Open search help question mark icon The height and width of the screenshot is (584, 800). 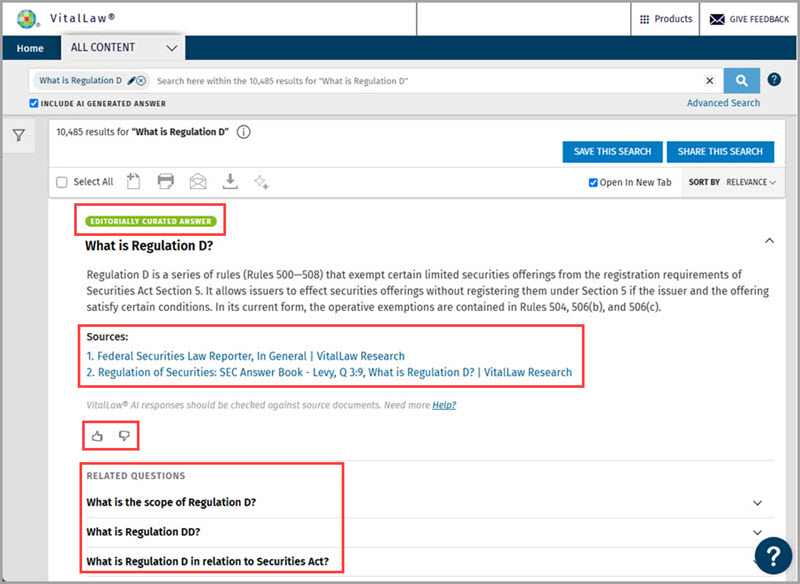click(774, 80)
